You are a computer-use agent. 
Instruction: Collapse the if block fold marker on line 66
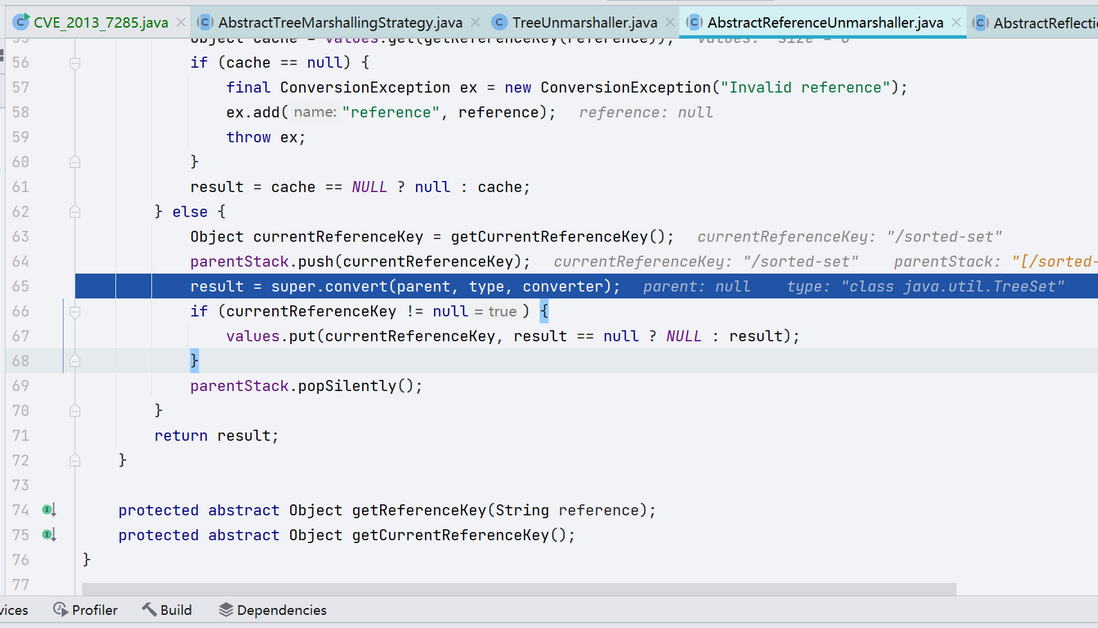pyautogui.click(x=75, y=312)
